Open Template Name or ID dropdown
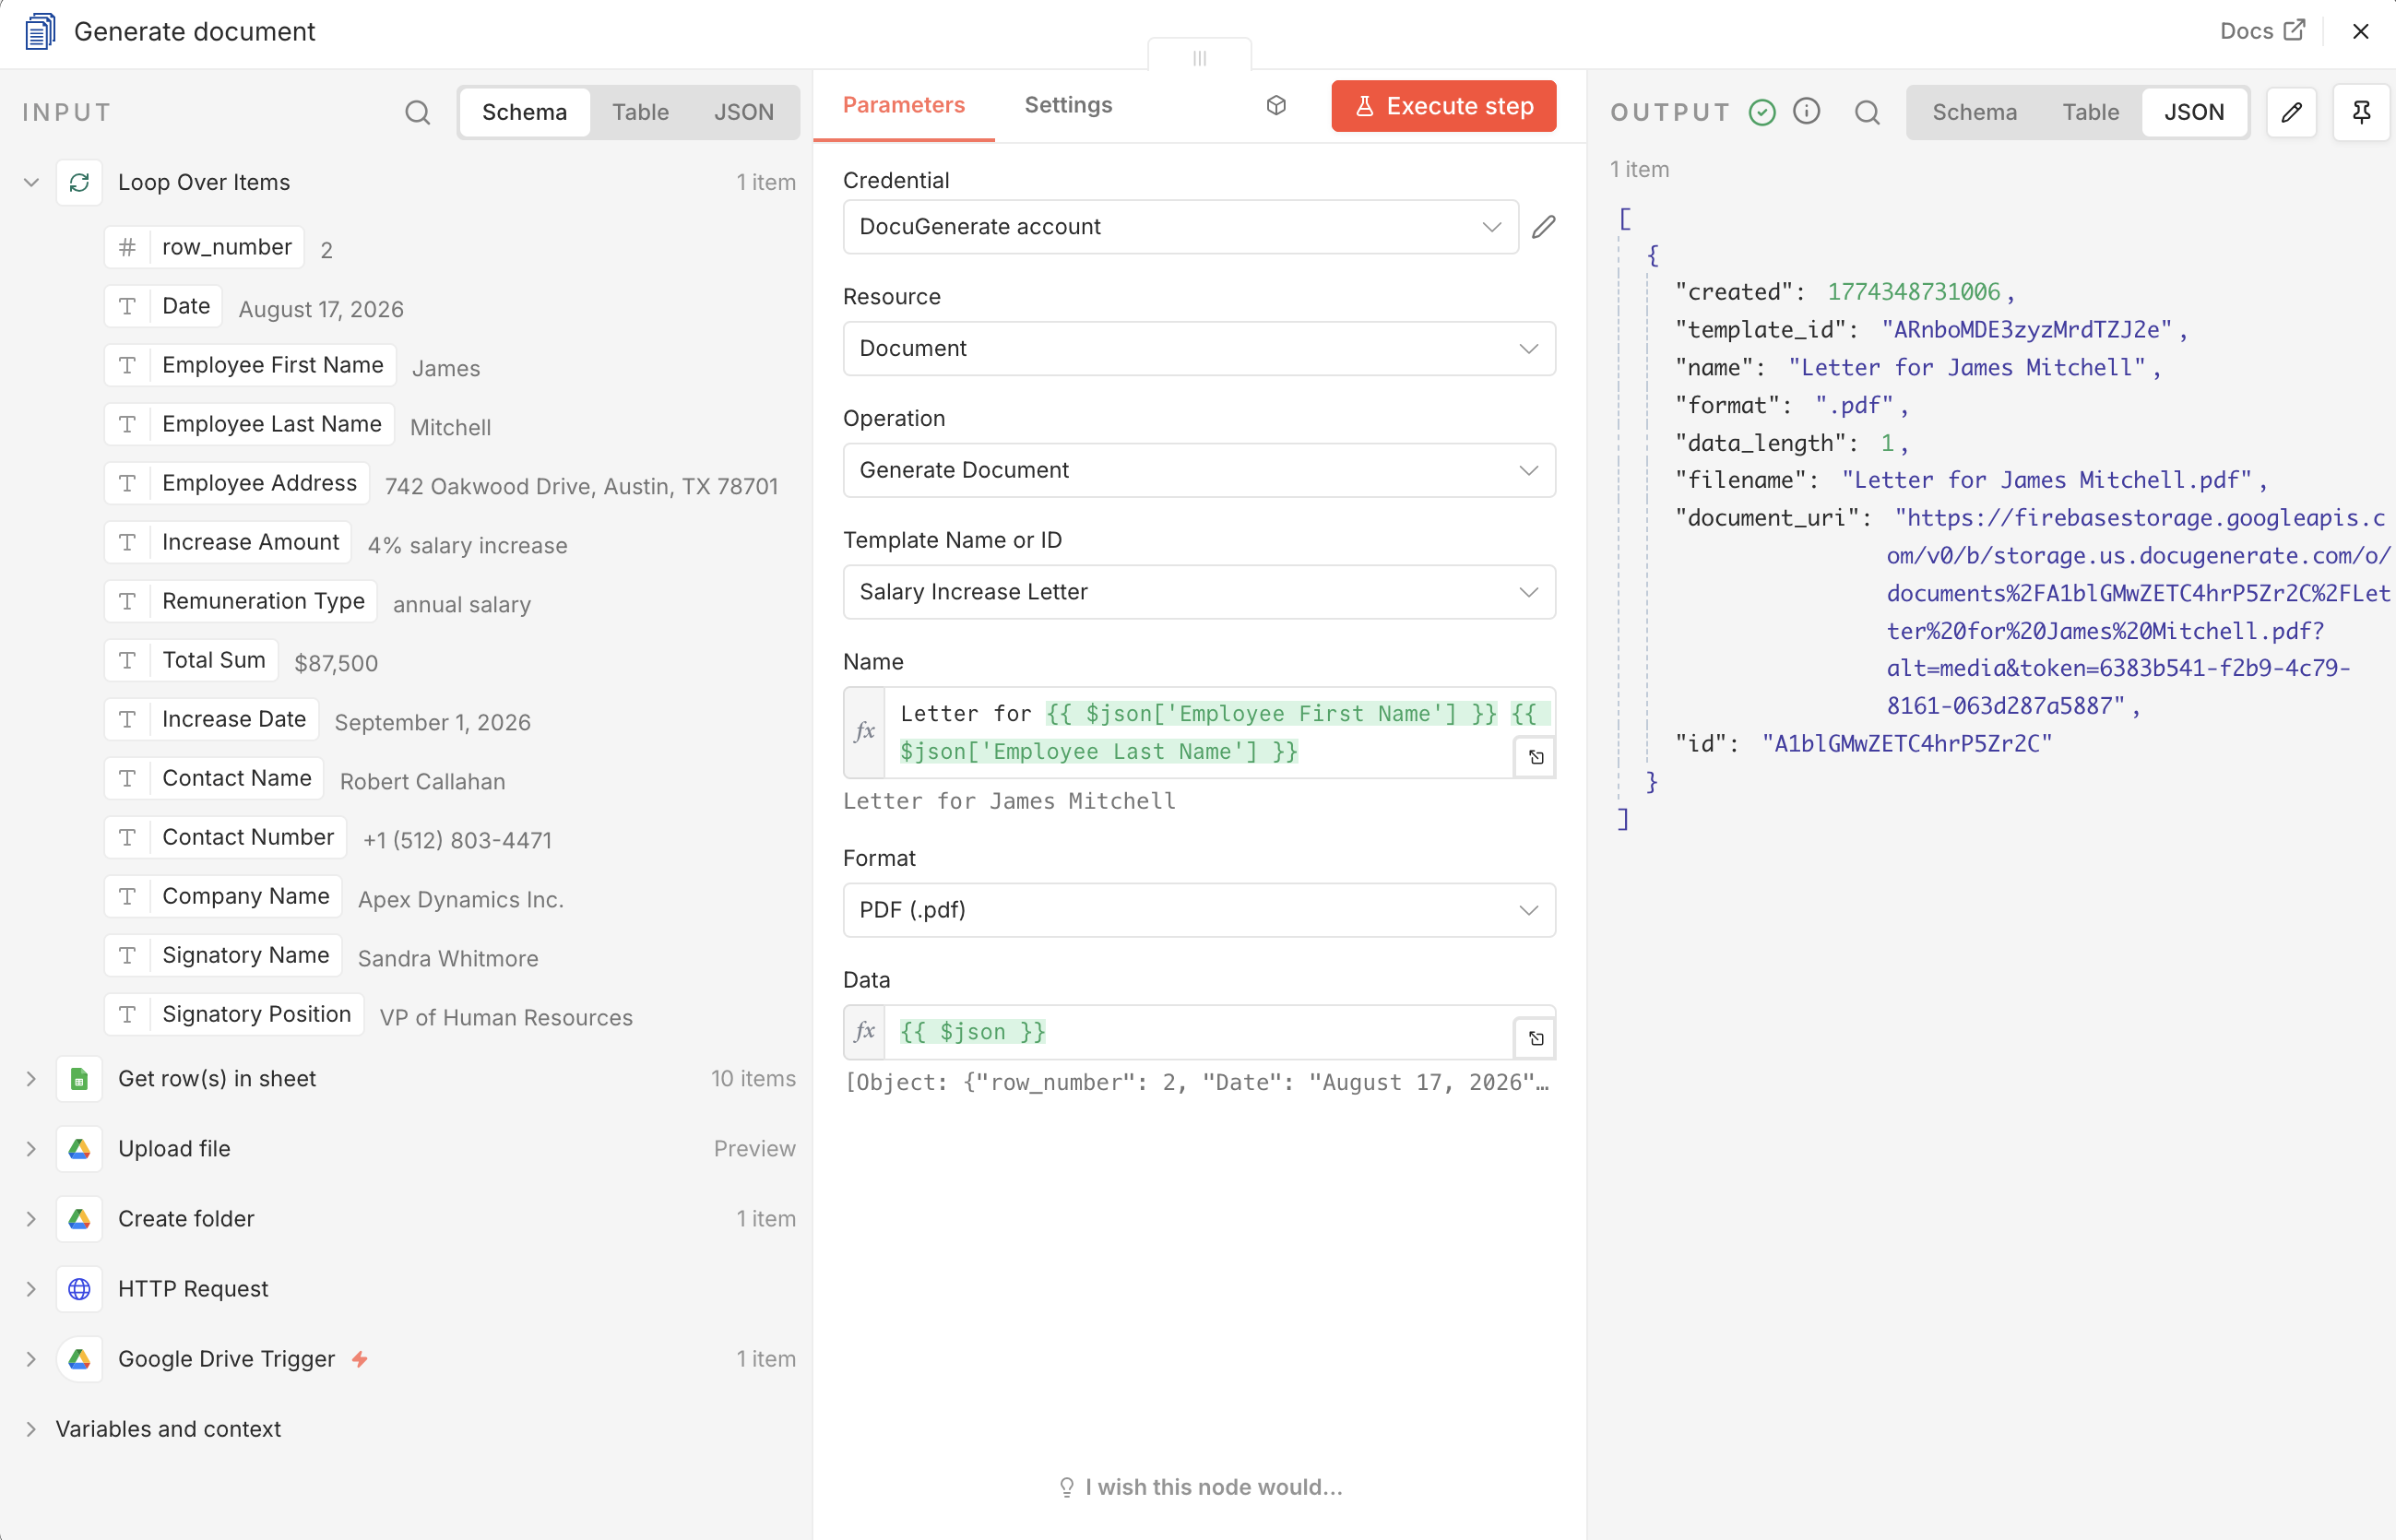This screenshot has height=1540, width=2396. click(x=1199, y=592)
